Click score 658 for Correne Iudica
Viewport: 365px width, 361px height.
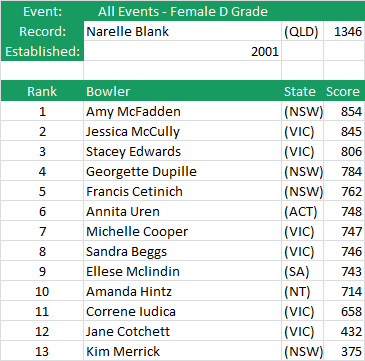pos(344,311)
